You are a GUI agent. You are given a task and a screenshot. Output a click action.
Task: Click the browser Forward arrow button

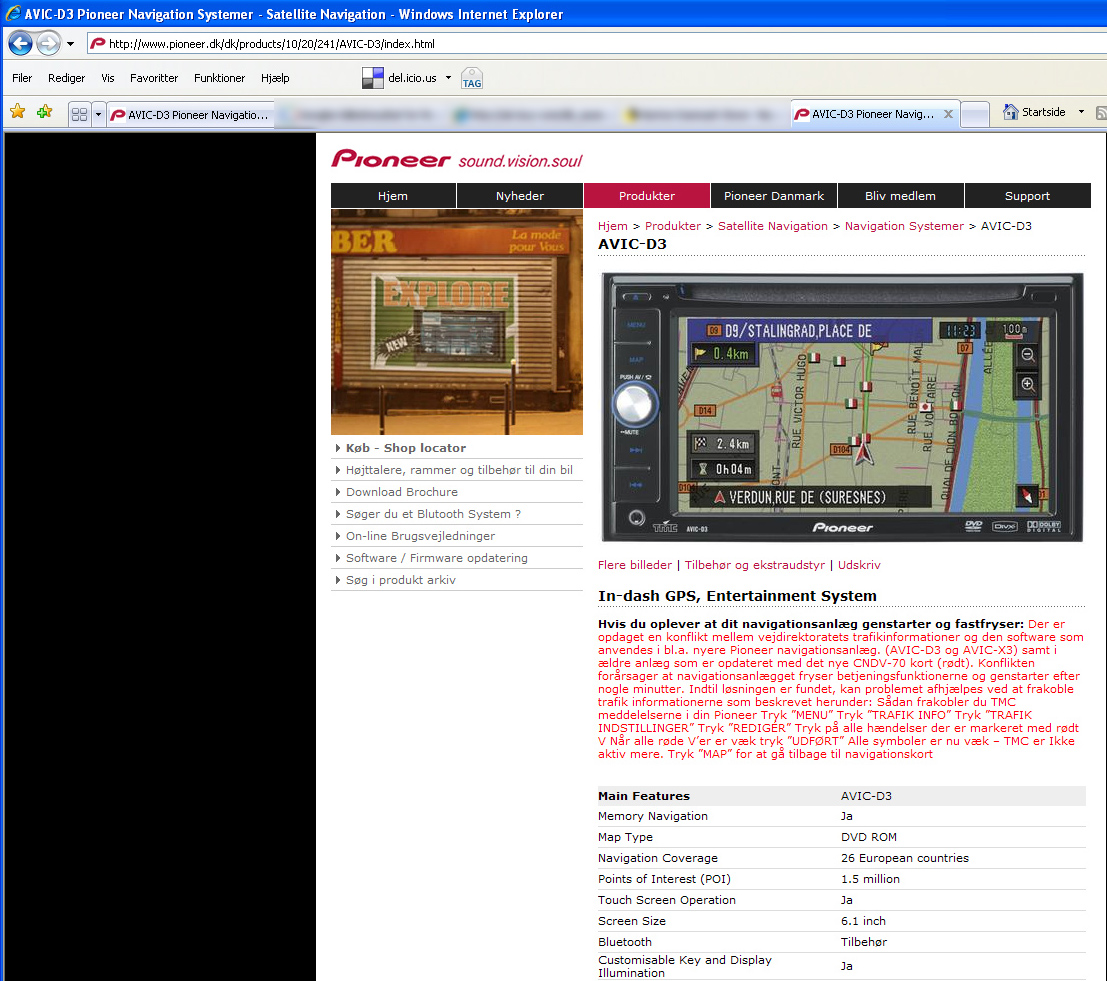click(48, 44)
